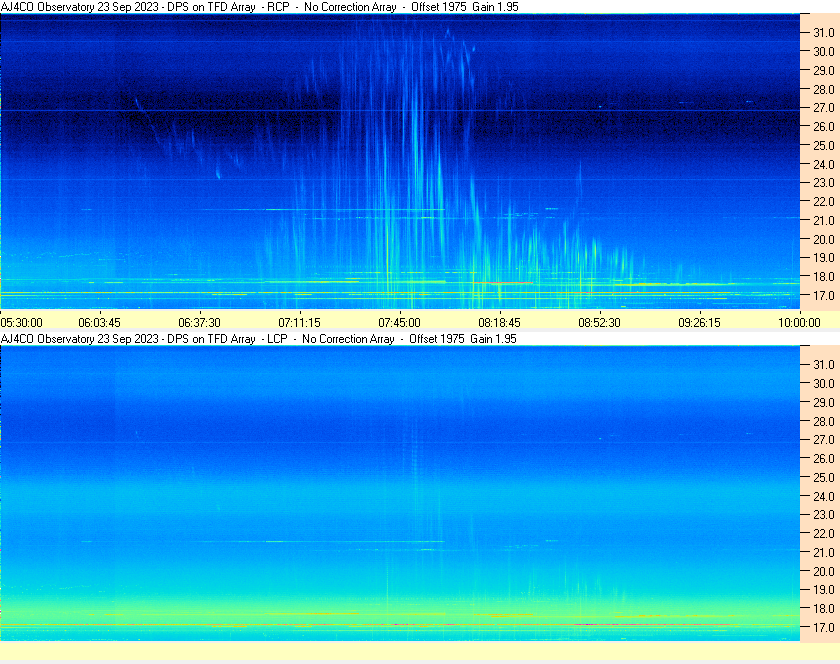Select the 08:18:45 time axis marker
840x664 pixels.
[x=499, y=323]
